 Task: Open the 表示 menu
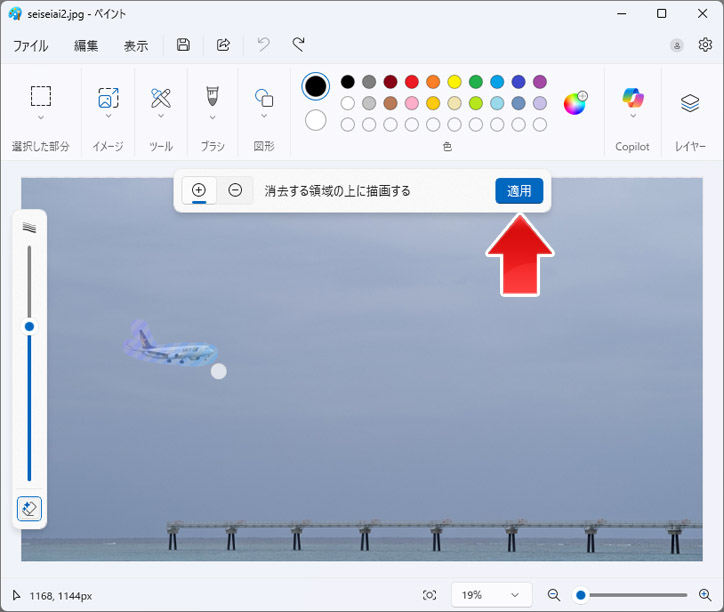136,46
